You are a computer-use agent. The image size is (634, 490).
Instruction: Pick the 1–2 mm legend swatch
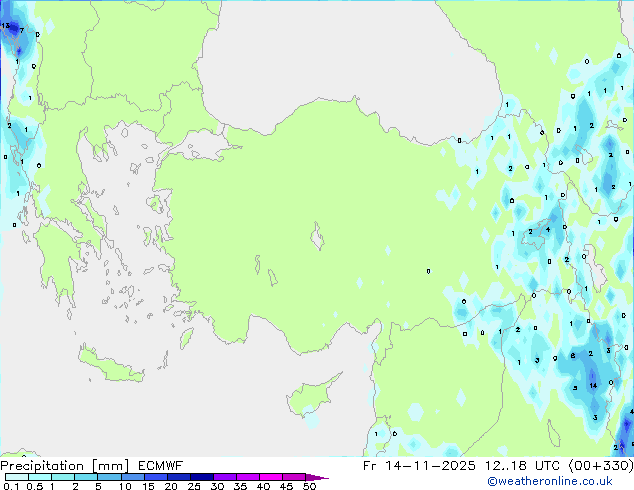pos(63,477)
